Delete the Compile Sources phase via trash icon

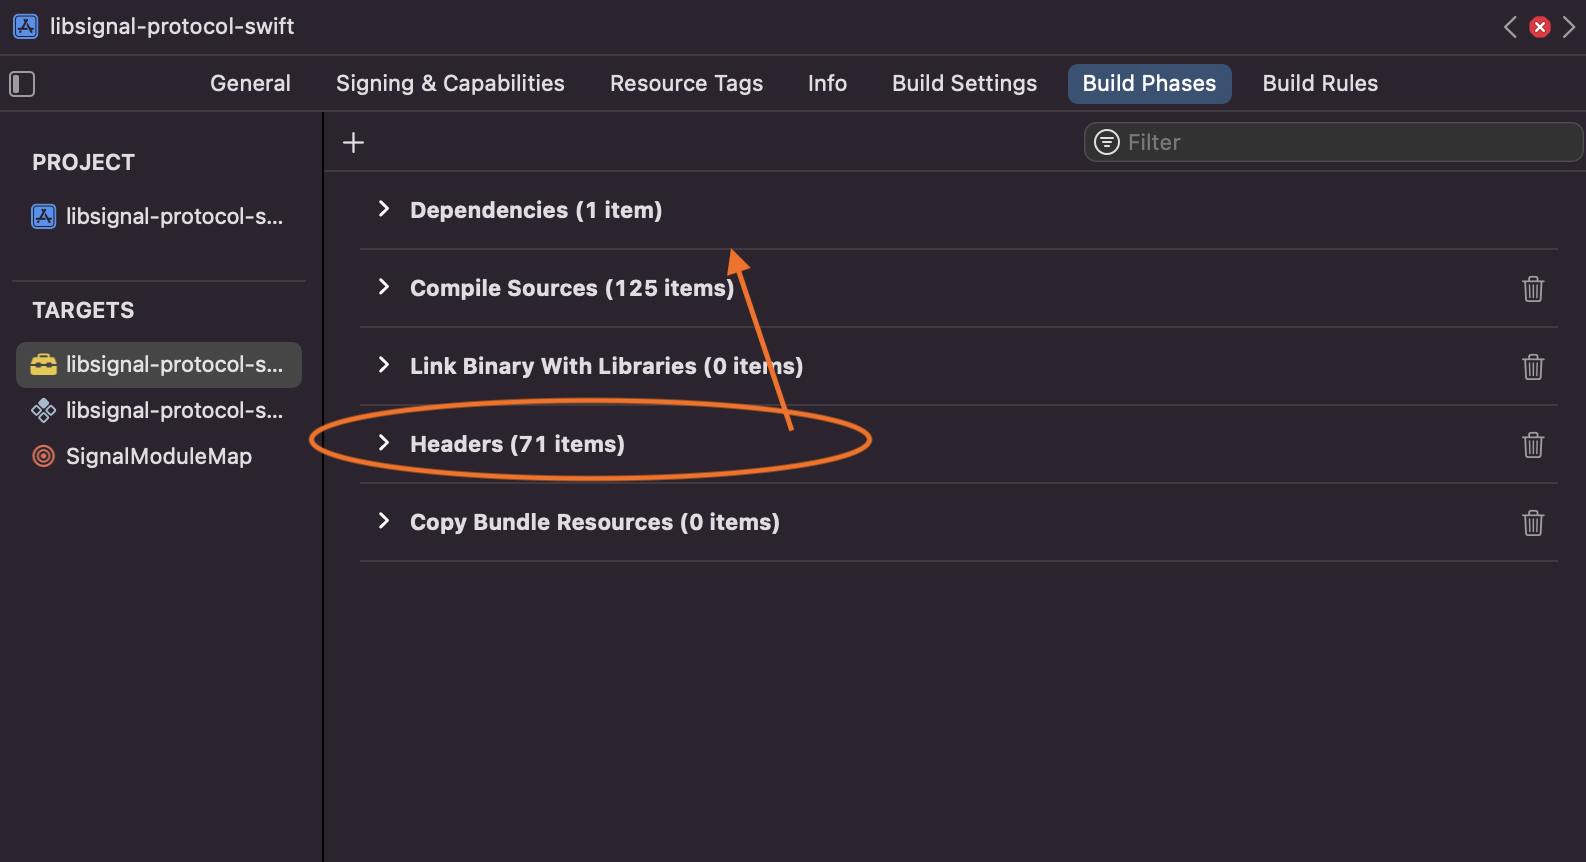[x=1533, y=289]
